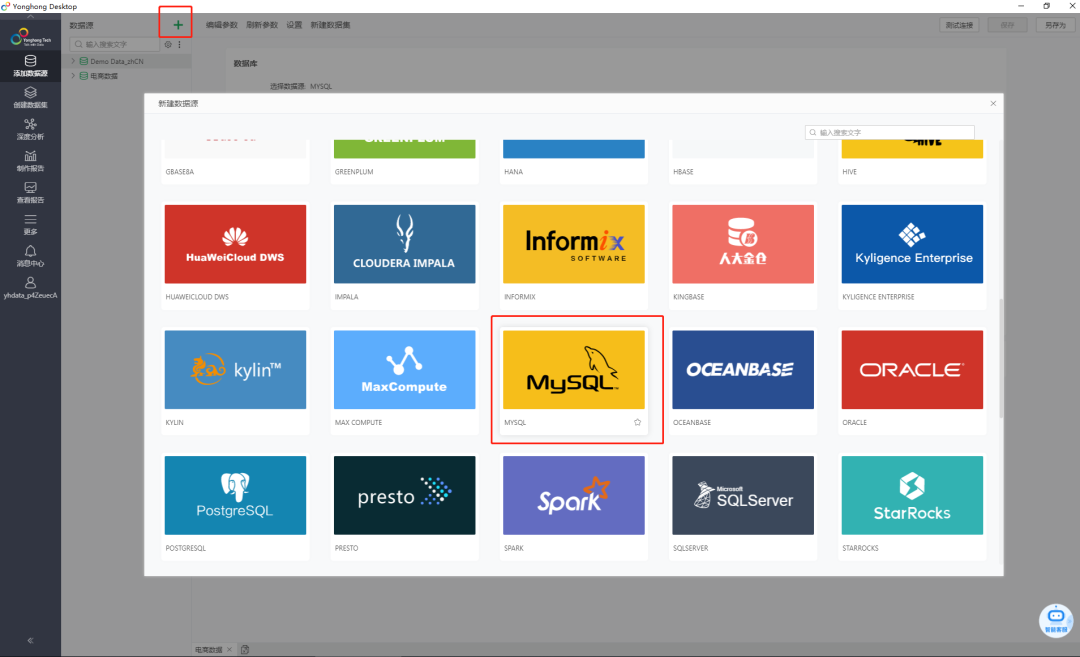Click the GREENPLUM card label
This screenshot has width=1080, height=657.
(354, 171)
